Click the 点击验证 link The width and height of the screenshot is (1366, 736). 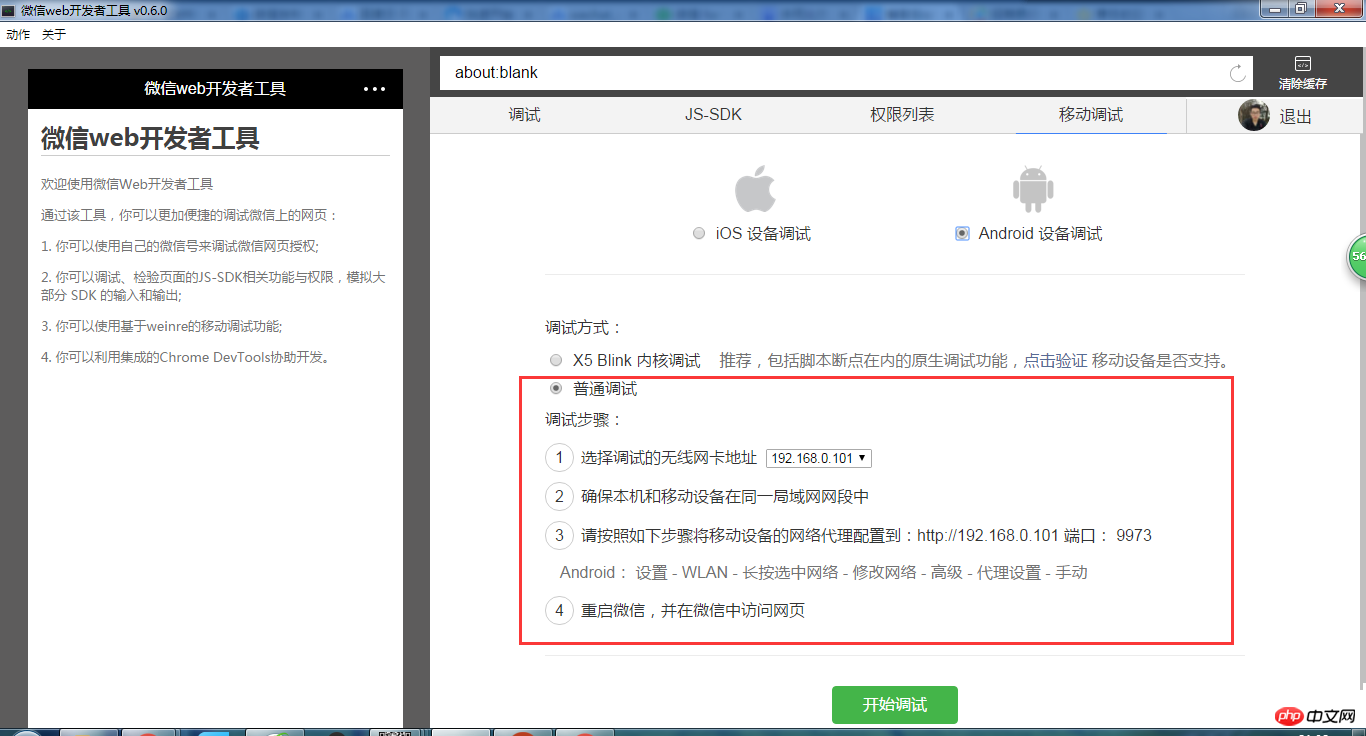(x=1055, y=360)
